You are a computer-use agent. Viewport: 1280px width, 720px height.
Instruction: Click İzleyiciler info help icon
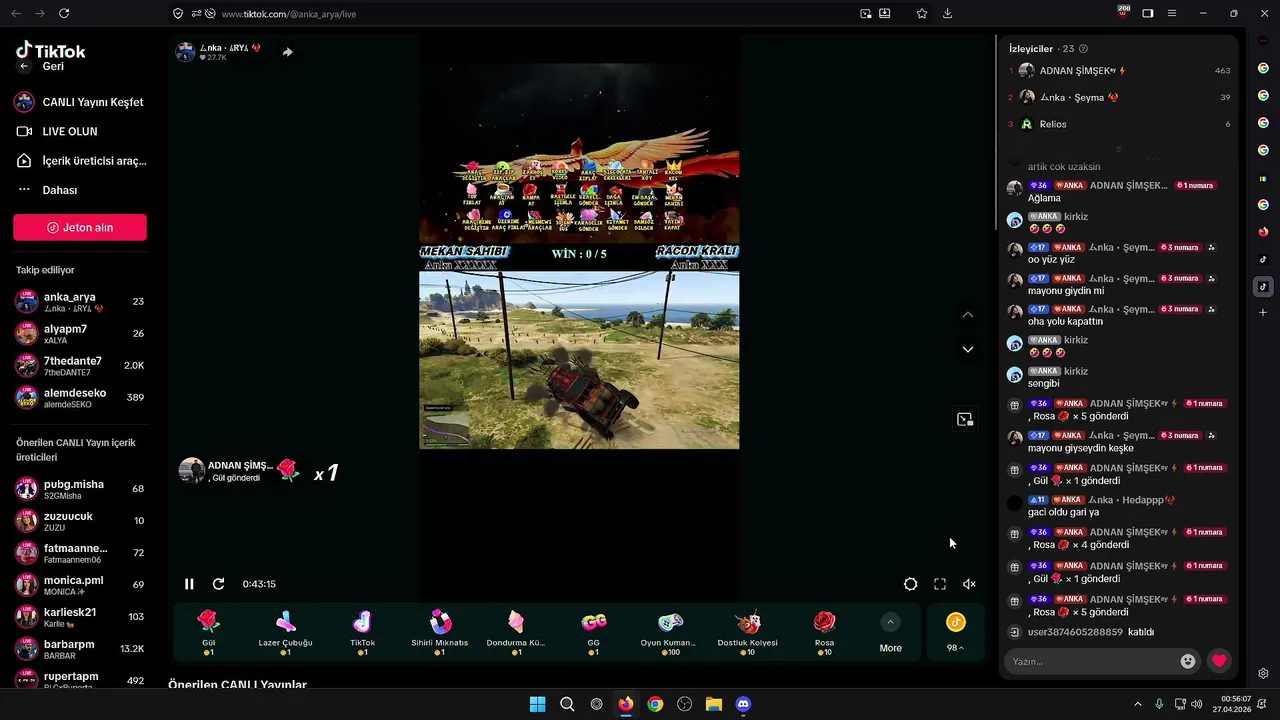pyautogui.click(x=1083, y=48)
